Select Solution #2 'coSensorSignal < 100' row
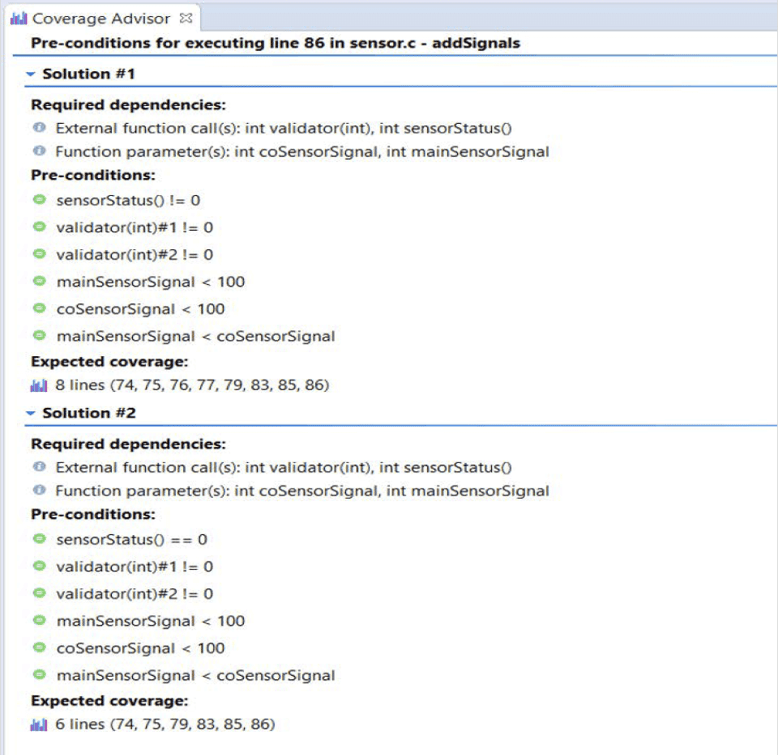 pos(140,648)
